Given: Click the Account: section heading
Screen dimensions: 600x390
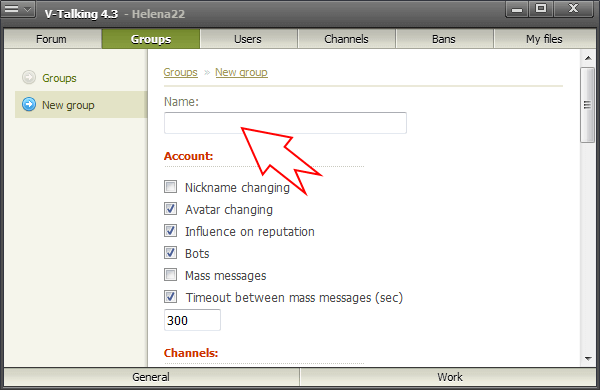Looking at the screenshot, I should [x=189, y=156].
